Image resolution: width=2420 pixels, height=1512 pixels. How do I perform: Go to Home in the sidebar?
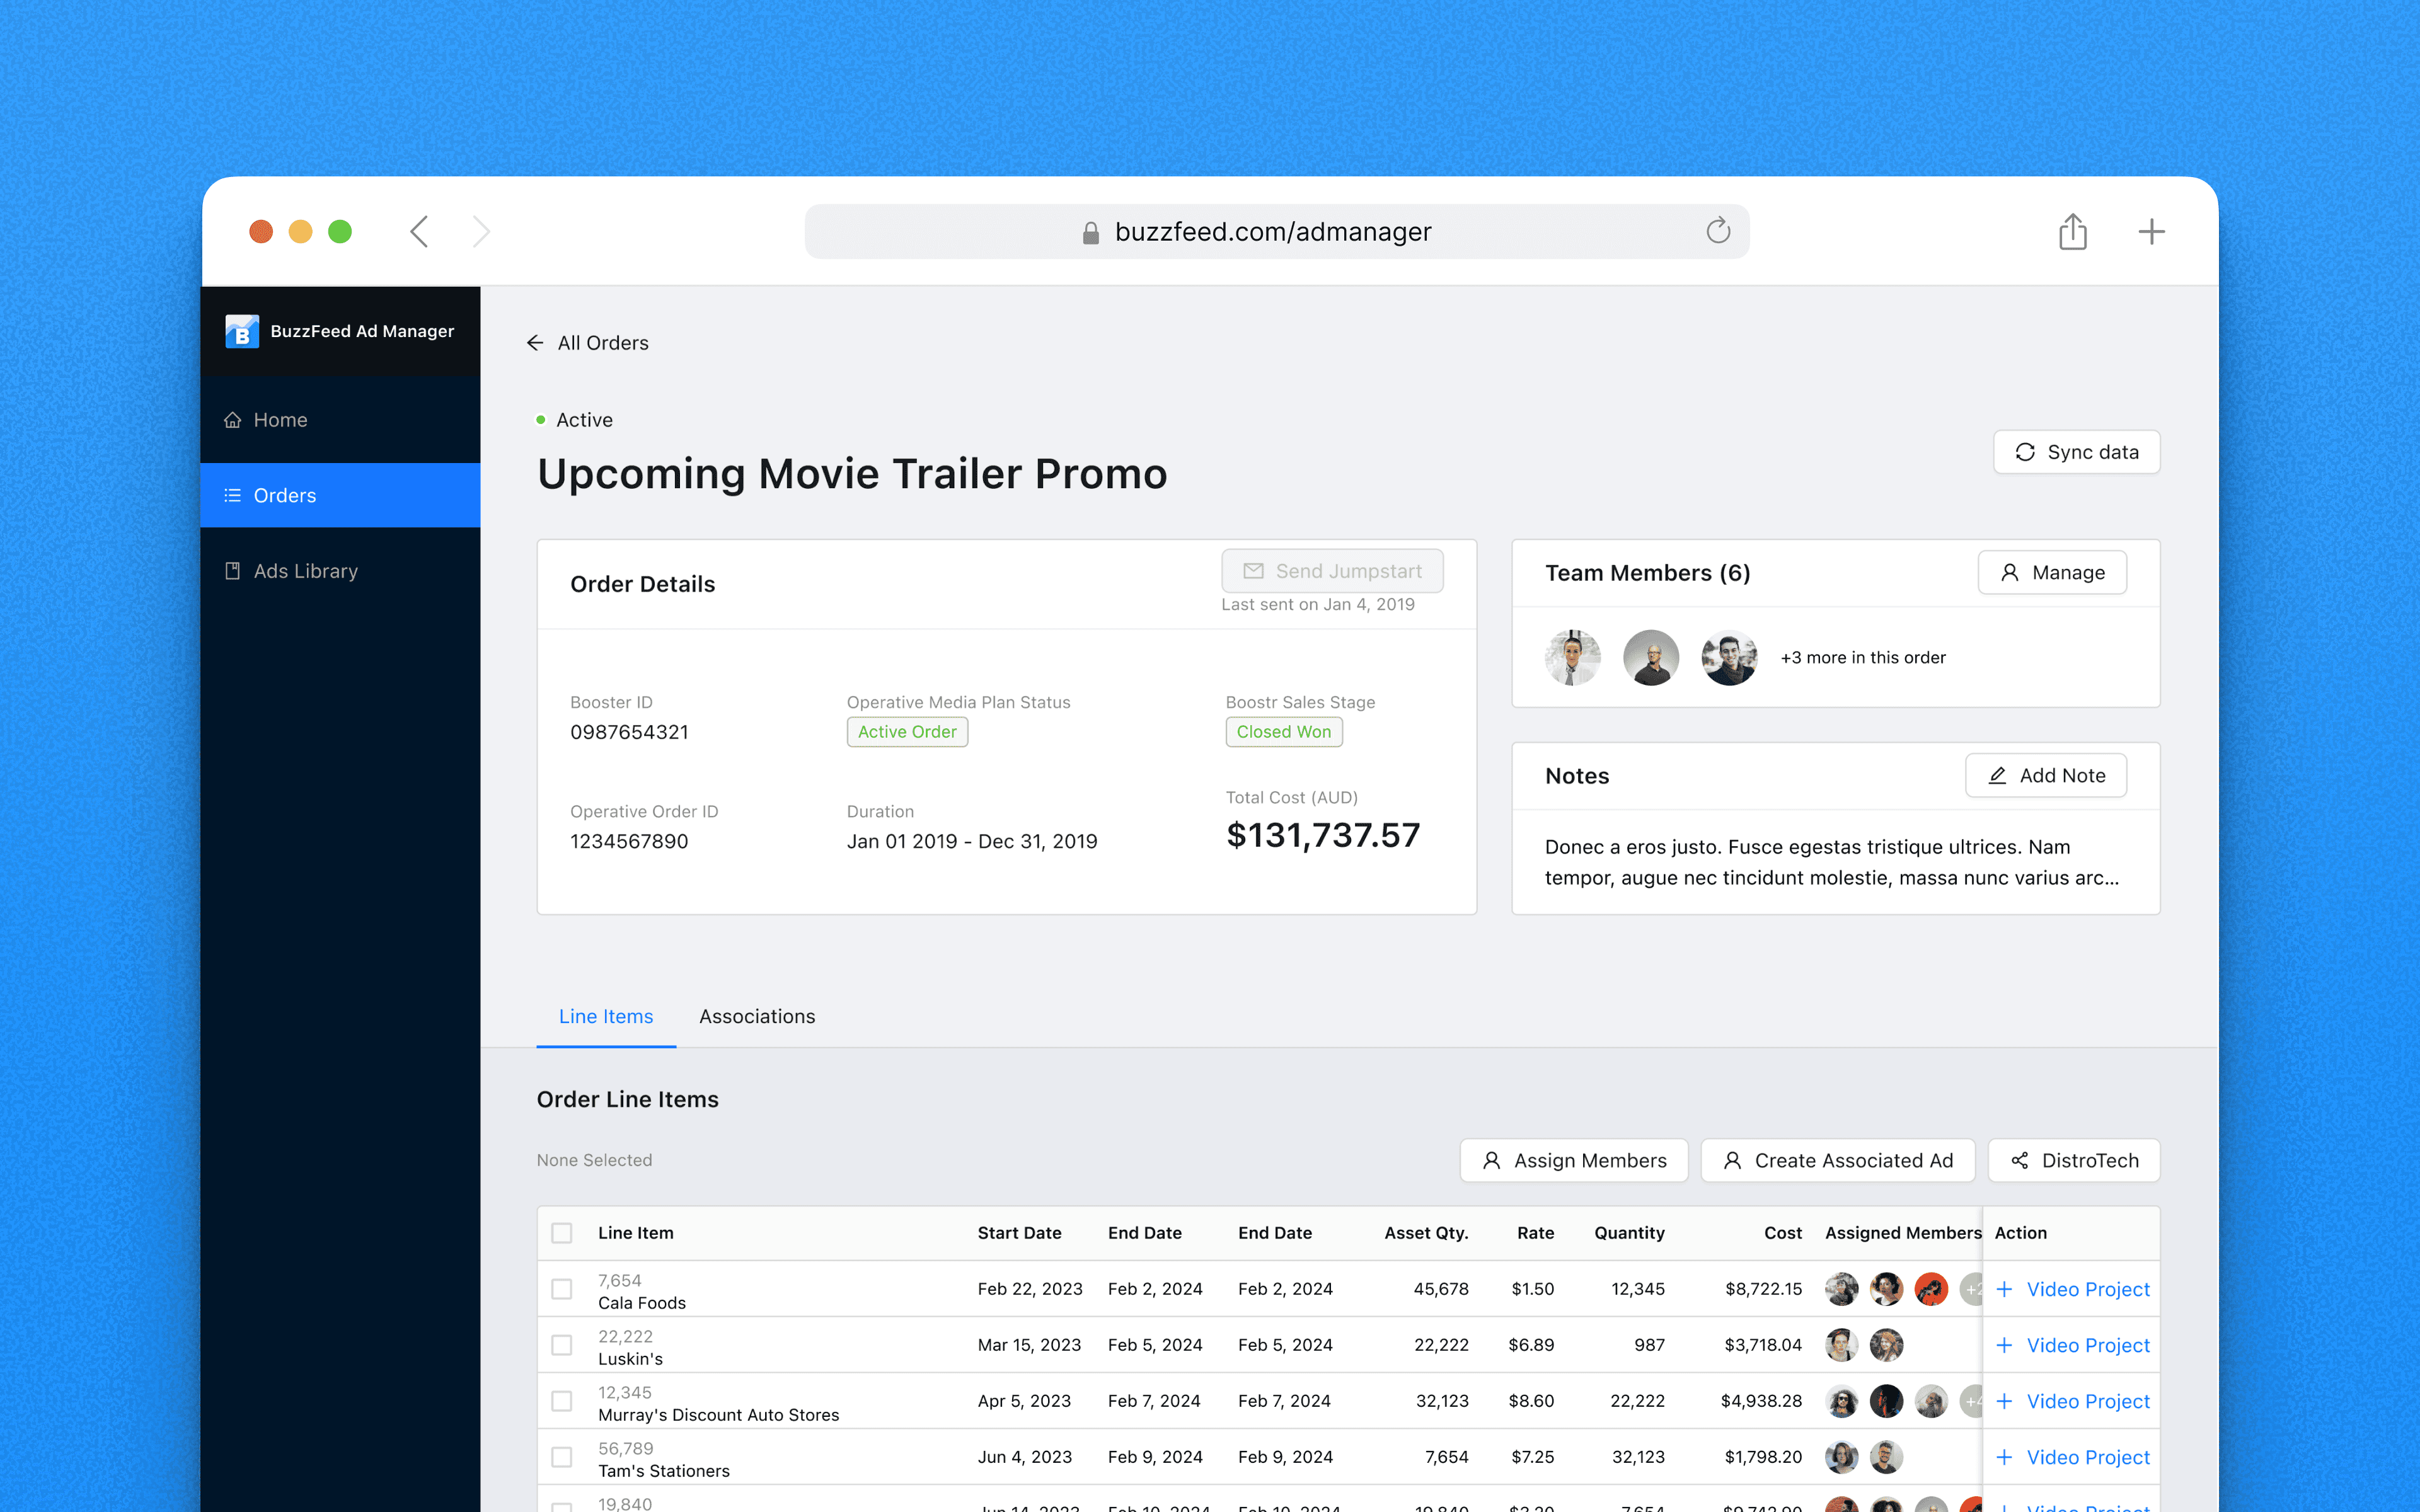pos(280,420)
